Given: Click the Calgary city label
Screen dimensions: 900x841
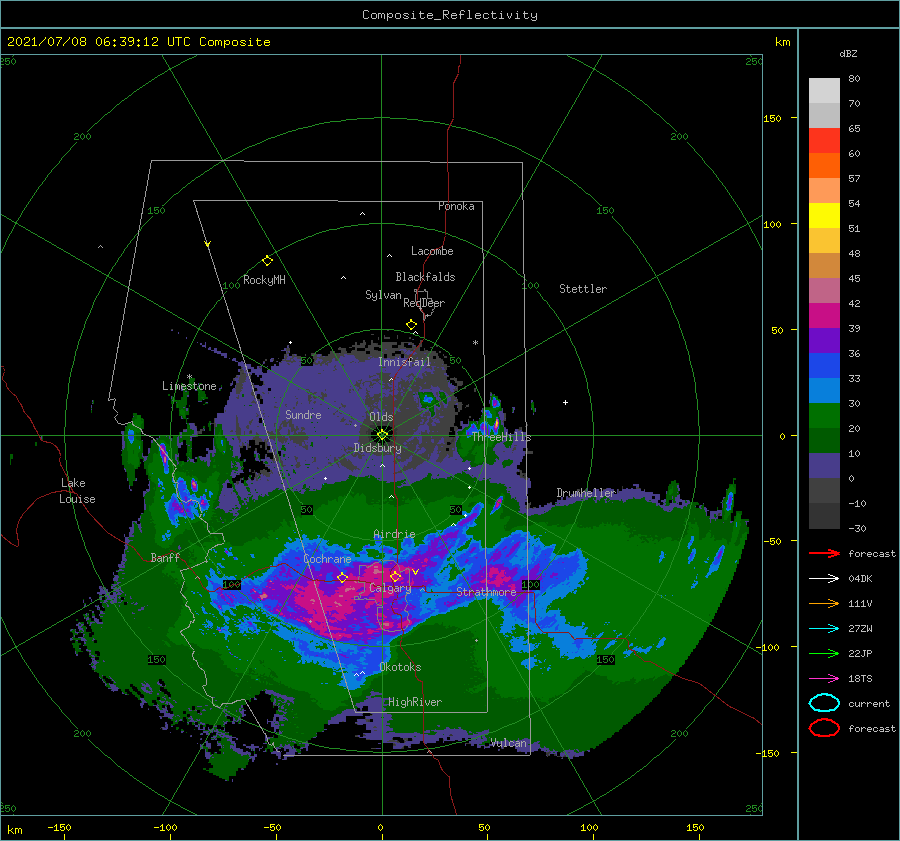Looking at the screenshot, I should coord(390,588).
